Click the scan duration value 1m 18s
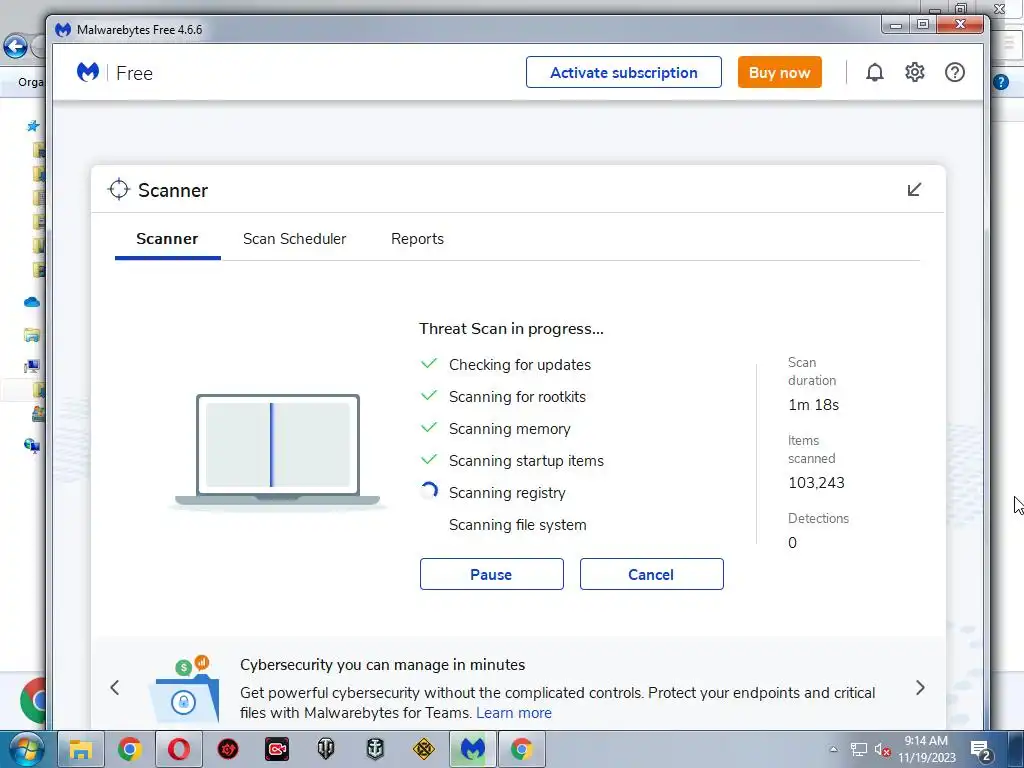The image size is (1024, 768). (x=814, y=405)
